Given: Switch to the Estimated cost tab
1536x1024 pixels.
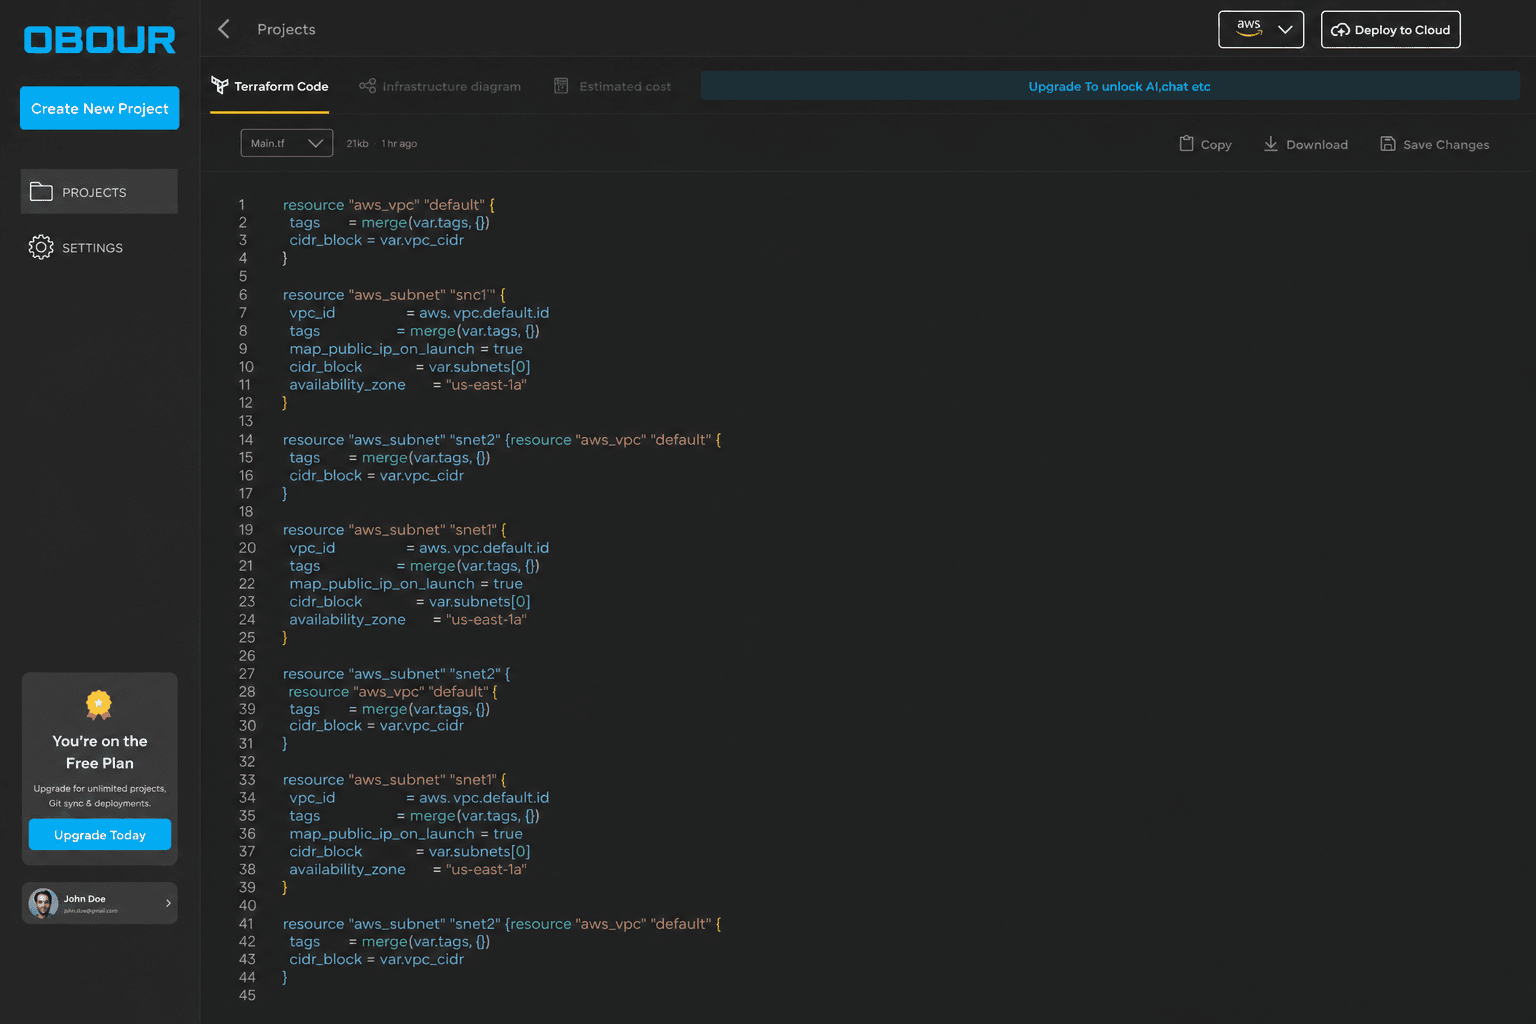Looking at the screenshot, I should 613,86.
